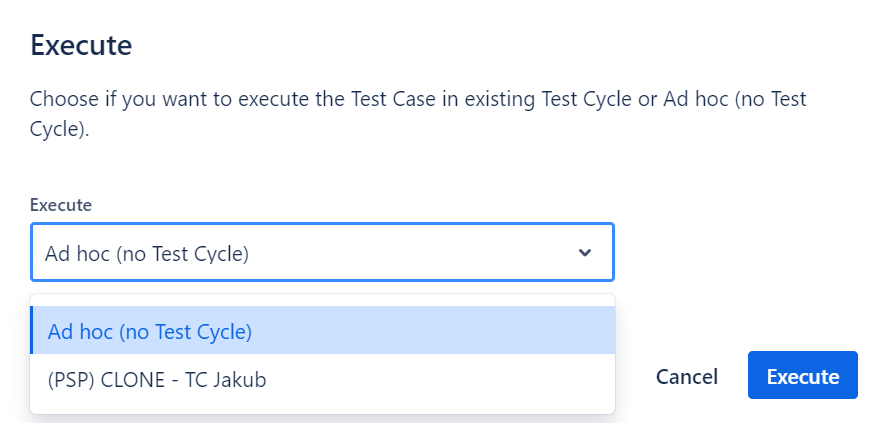Select the Ad hoc (no Test Cycle) option
This screenshot has width=886, height=423.
[150, 331]
